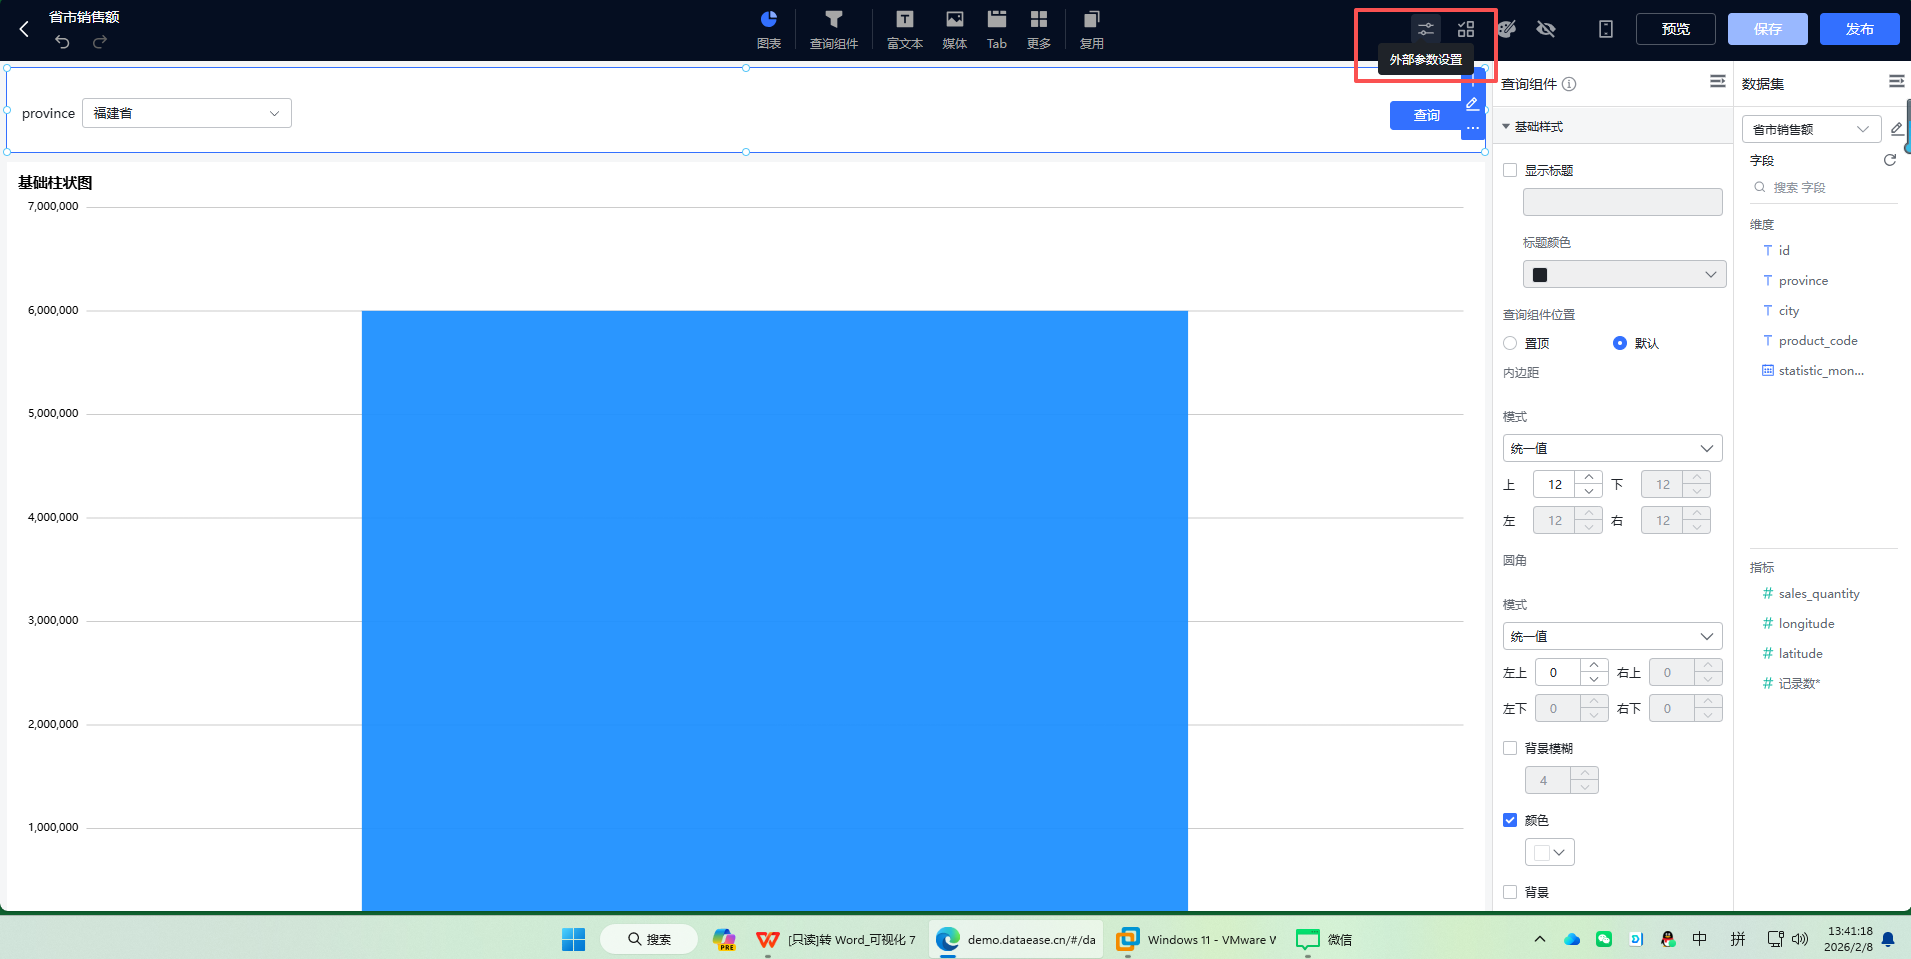
Task: Open 微信 from the taskbar
Action: [1324, 939]
